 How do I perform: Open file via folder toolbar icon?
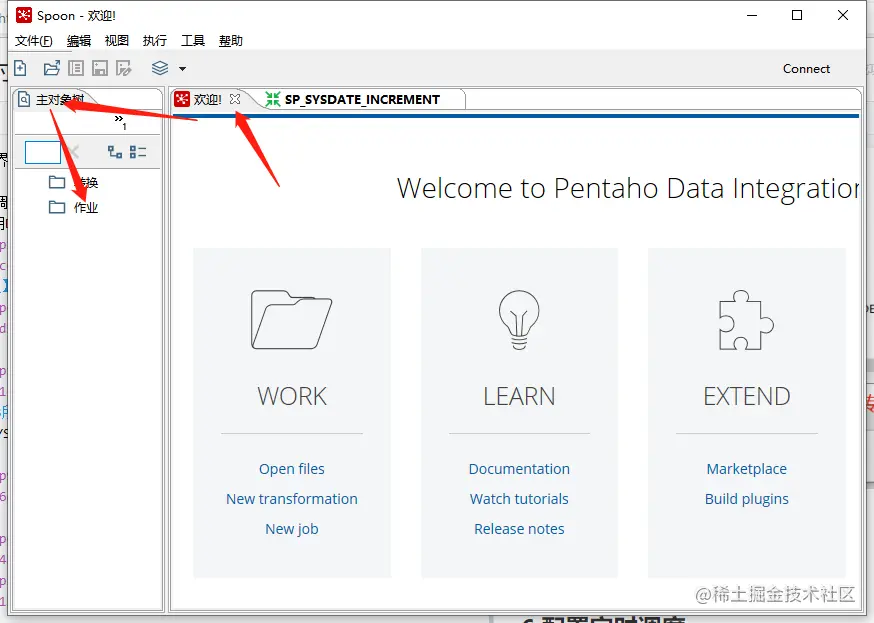[x=52, y=68]
